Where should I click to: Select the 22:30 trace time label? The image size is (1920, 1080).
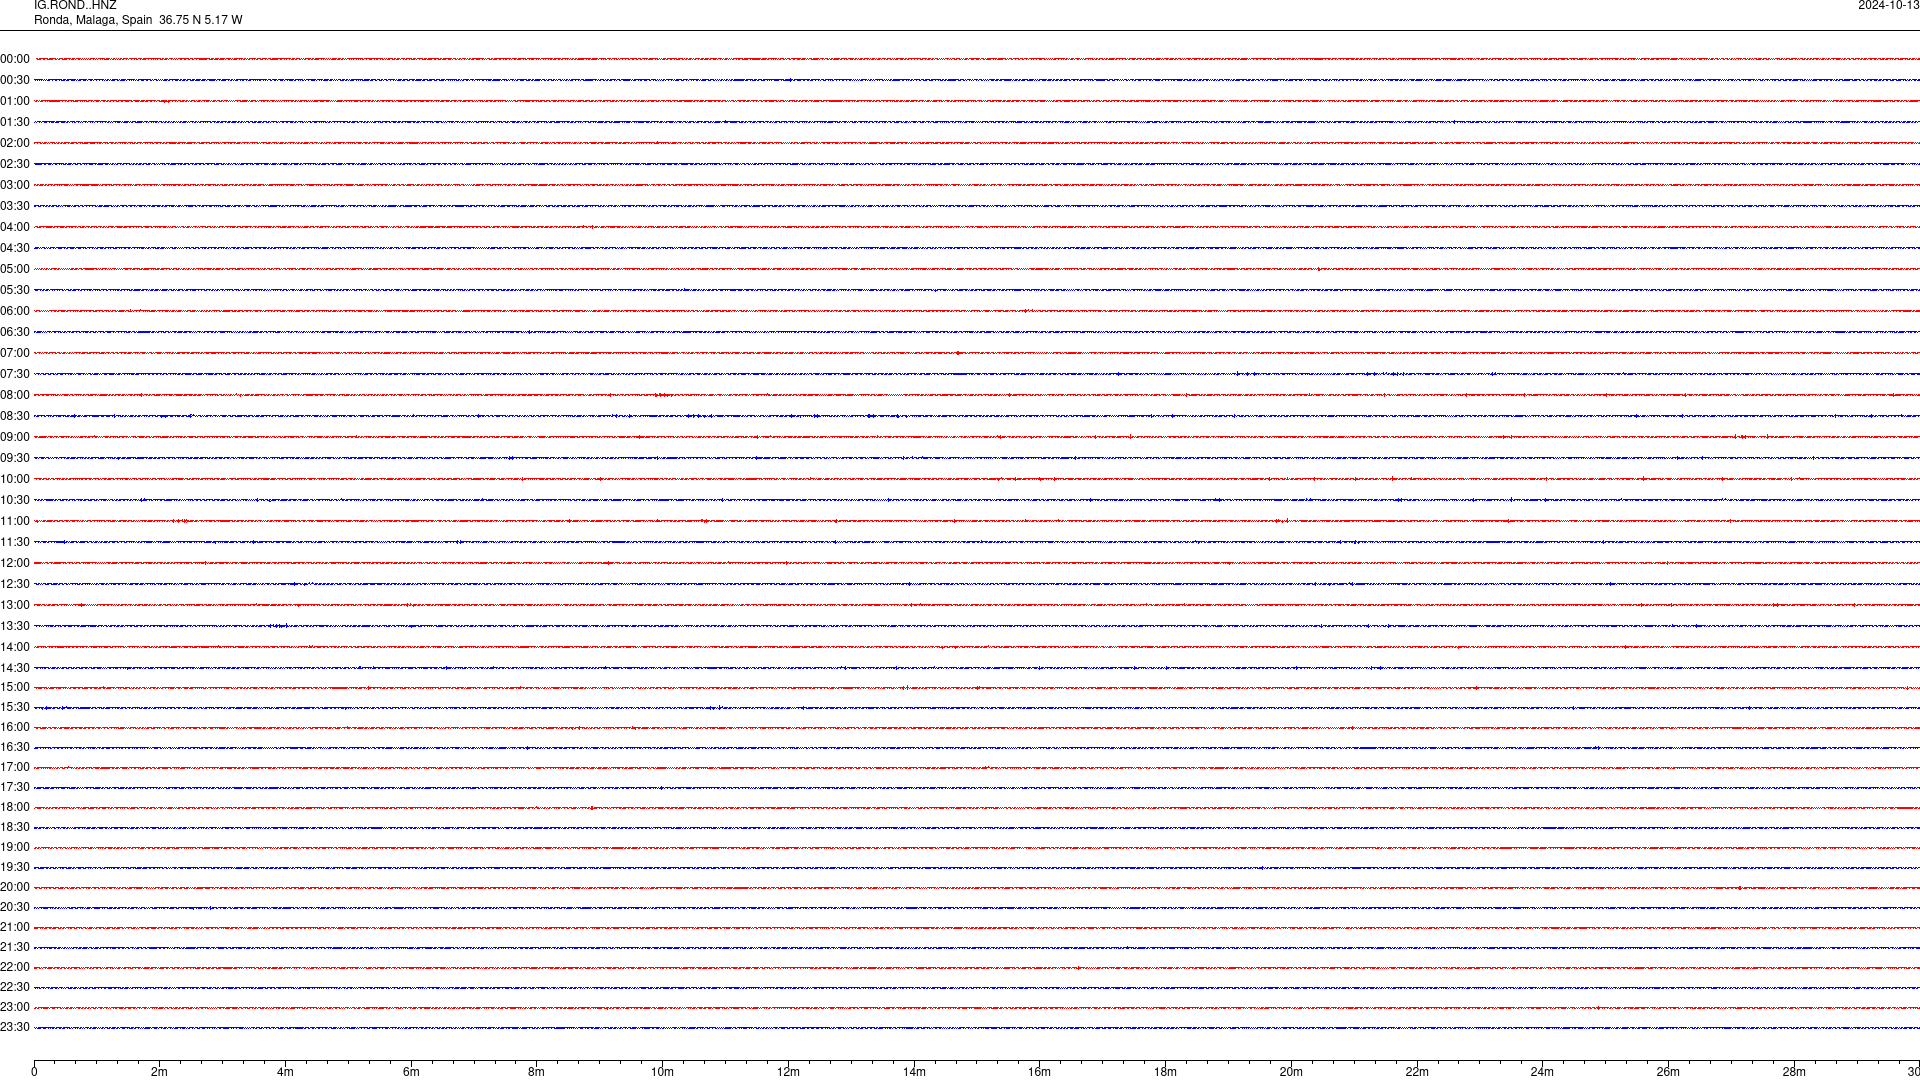click(15, 987)
